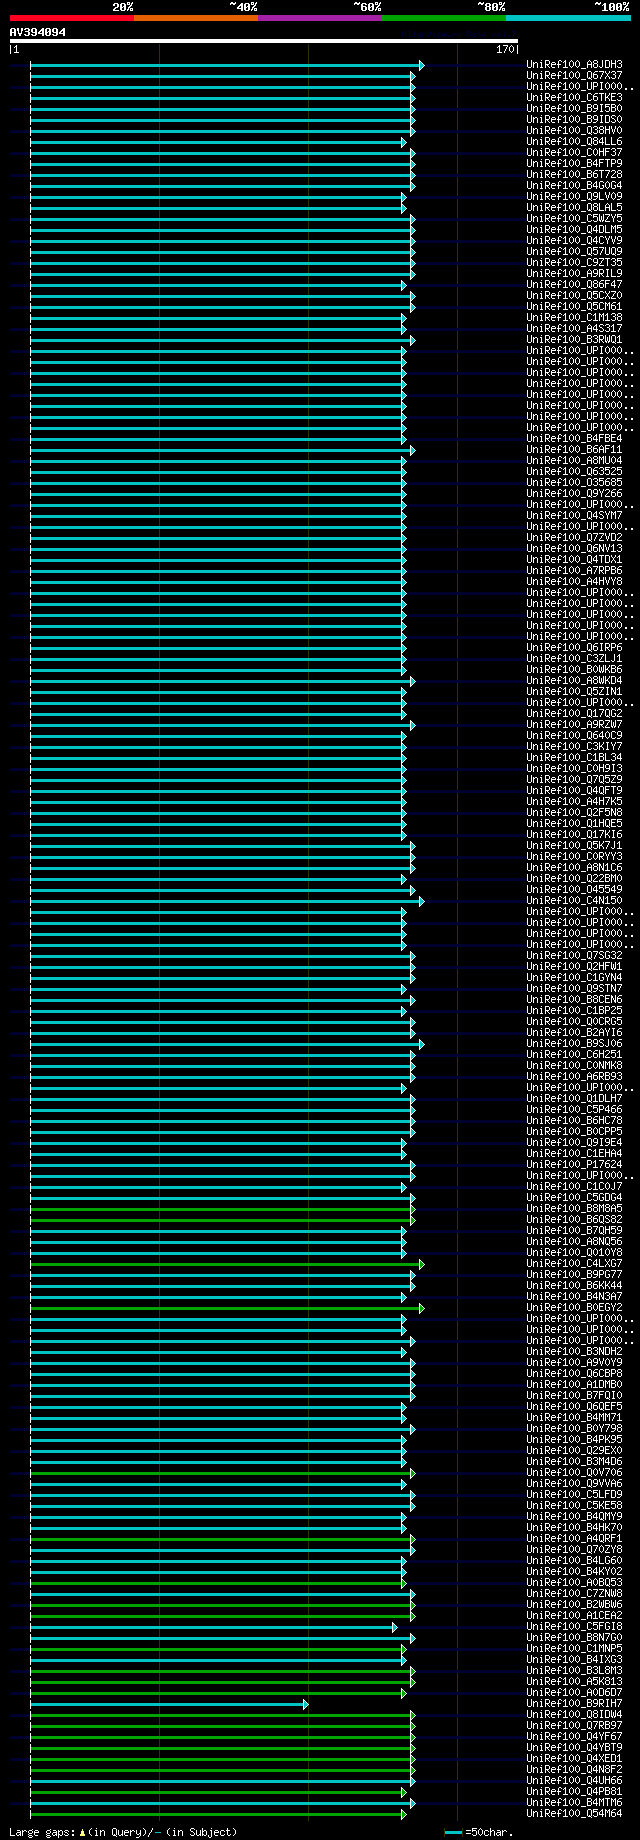640x1840 pixels.
Task: Select the UniRef100_Q5CM61 hit label
Action: 574,307
